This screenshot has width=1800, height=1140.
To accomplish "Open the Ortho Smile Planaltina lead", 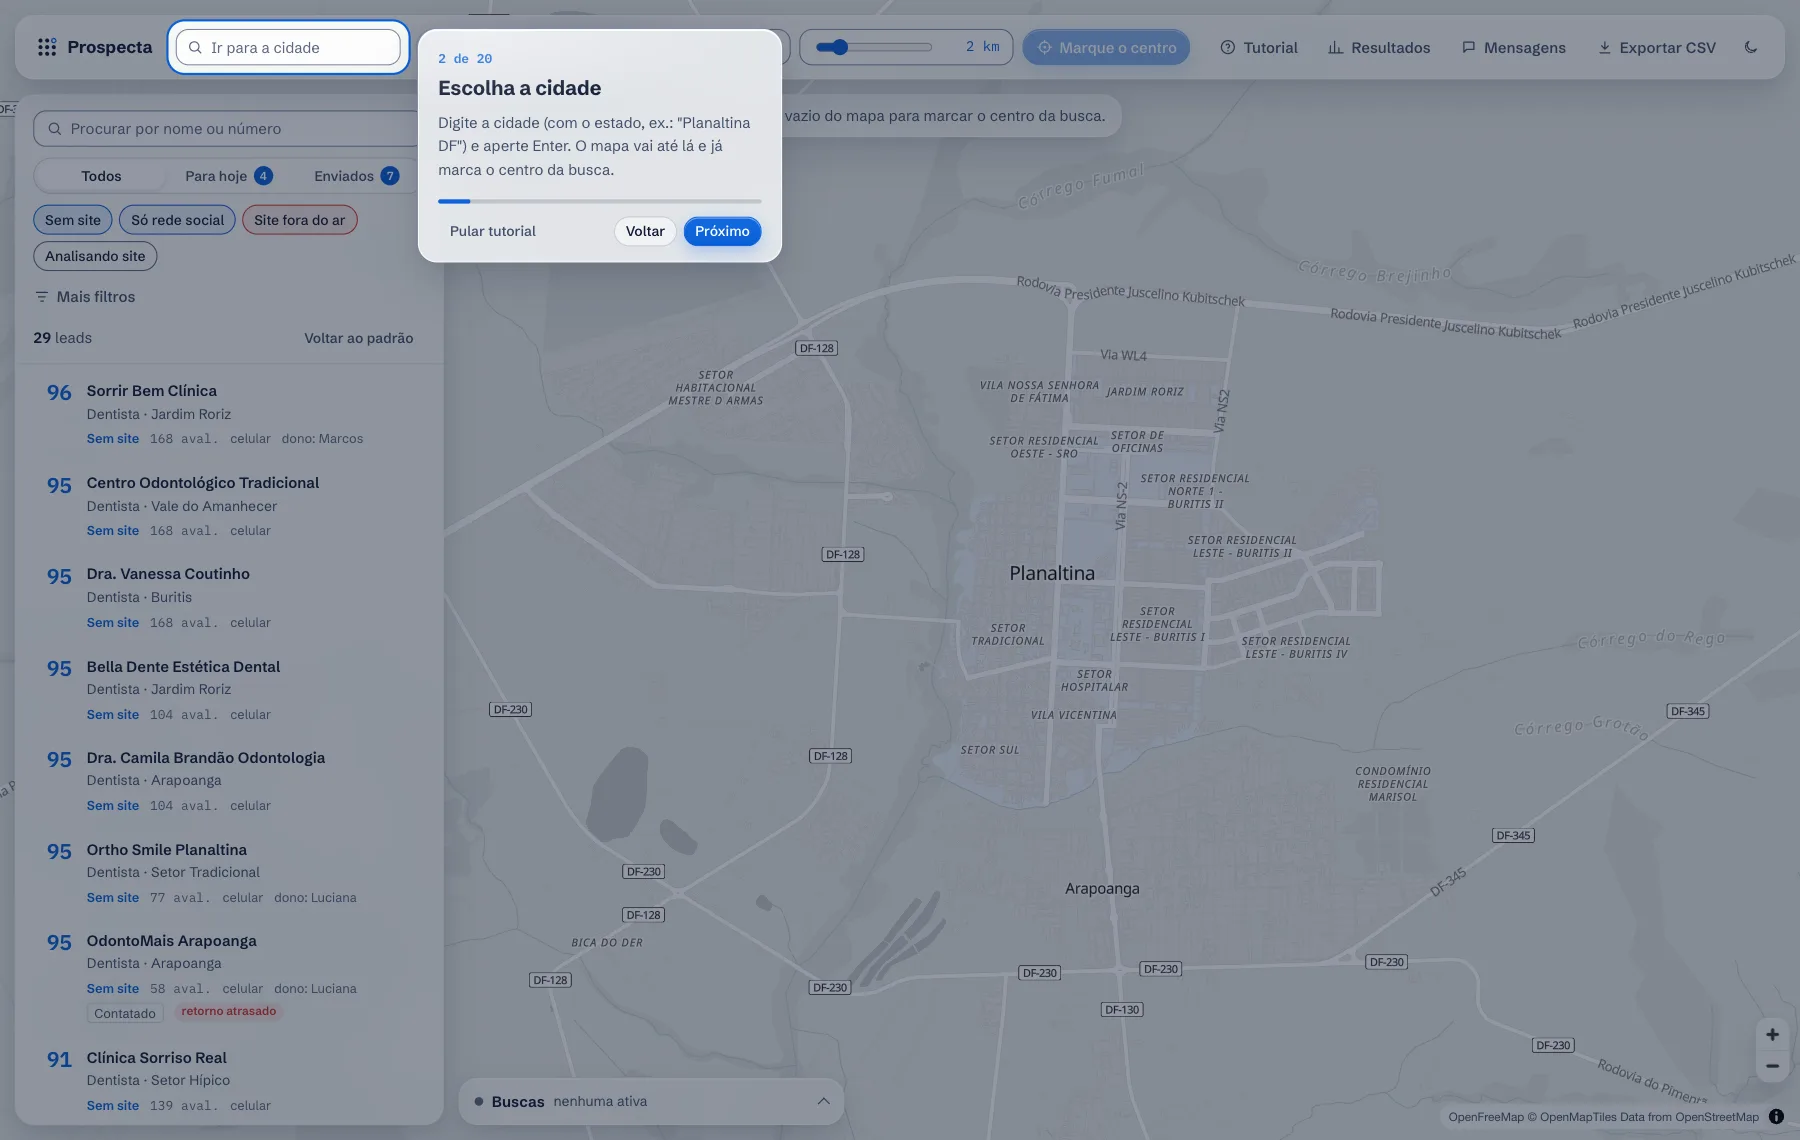I will 229,872.
